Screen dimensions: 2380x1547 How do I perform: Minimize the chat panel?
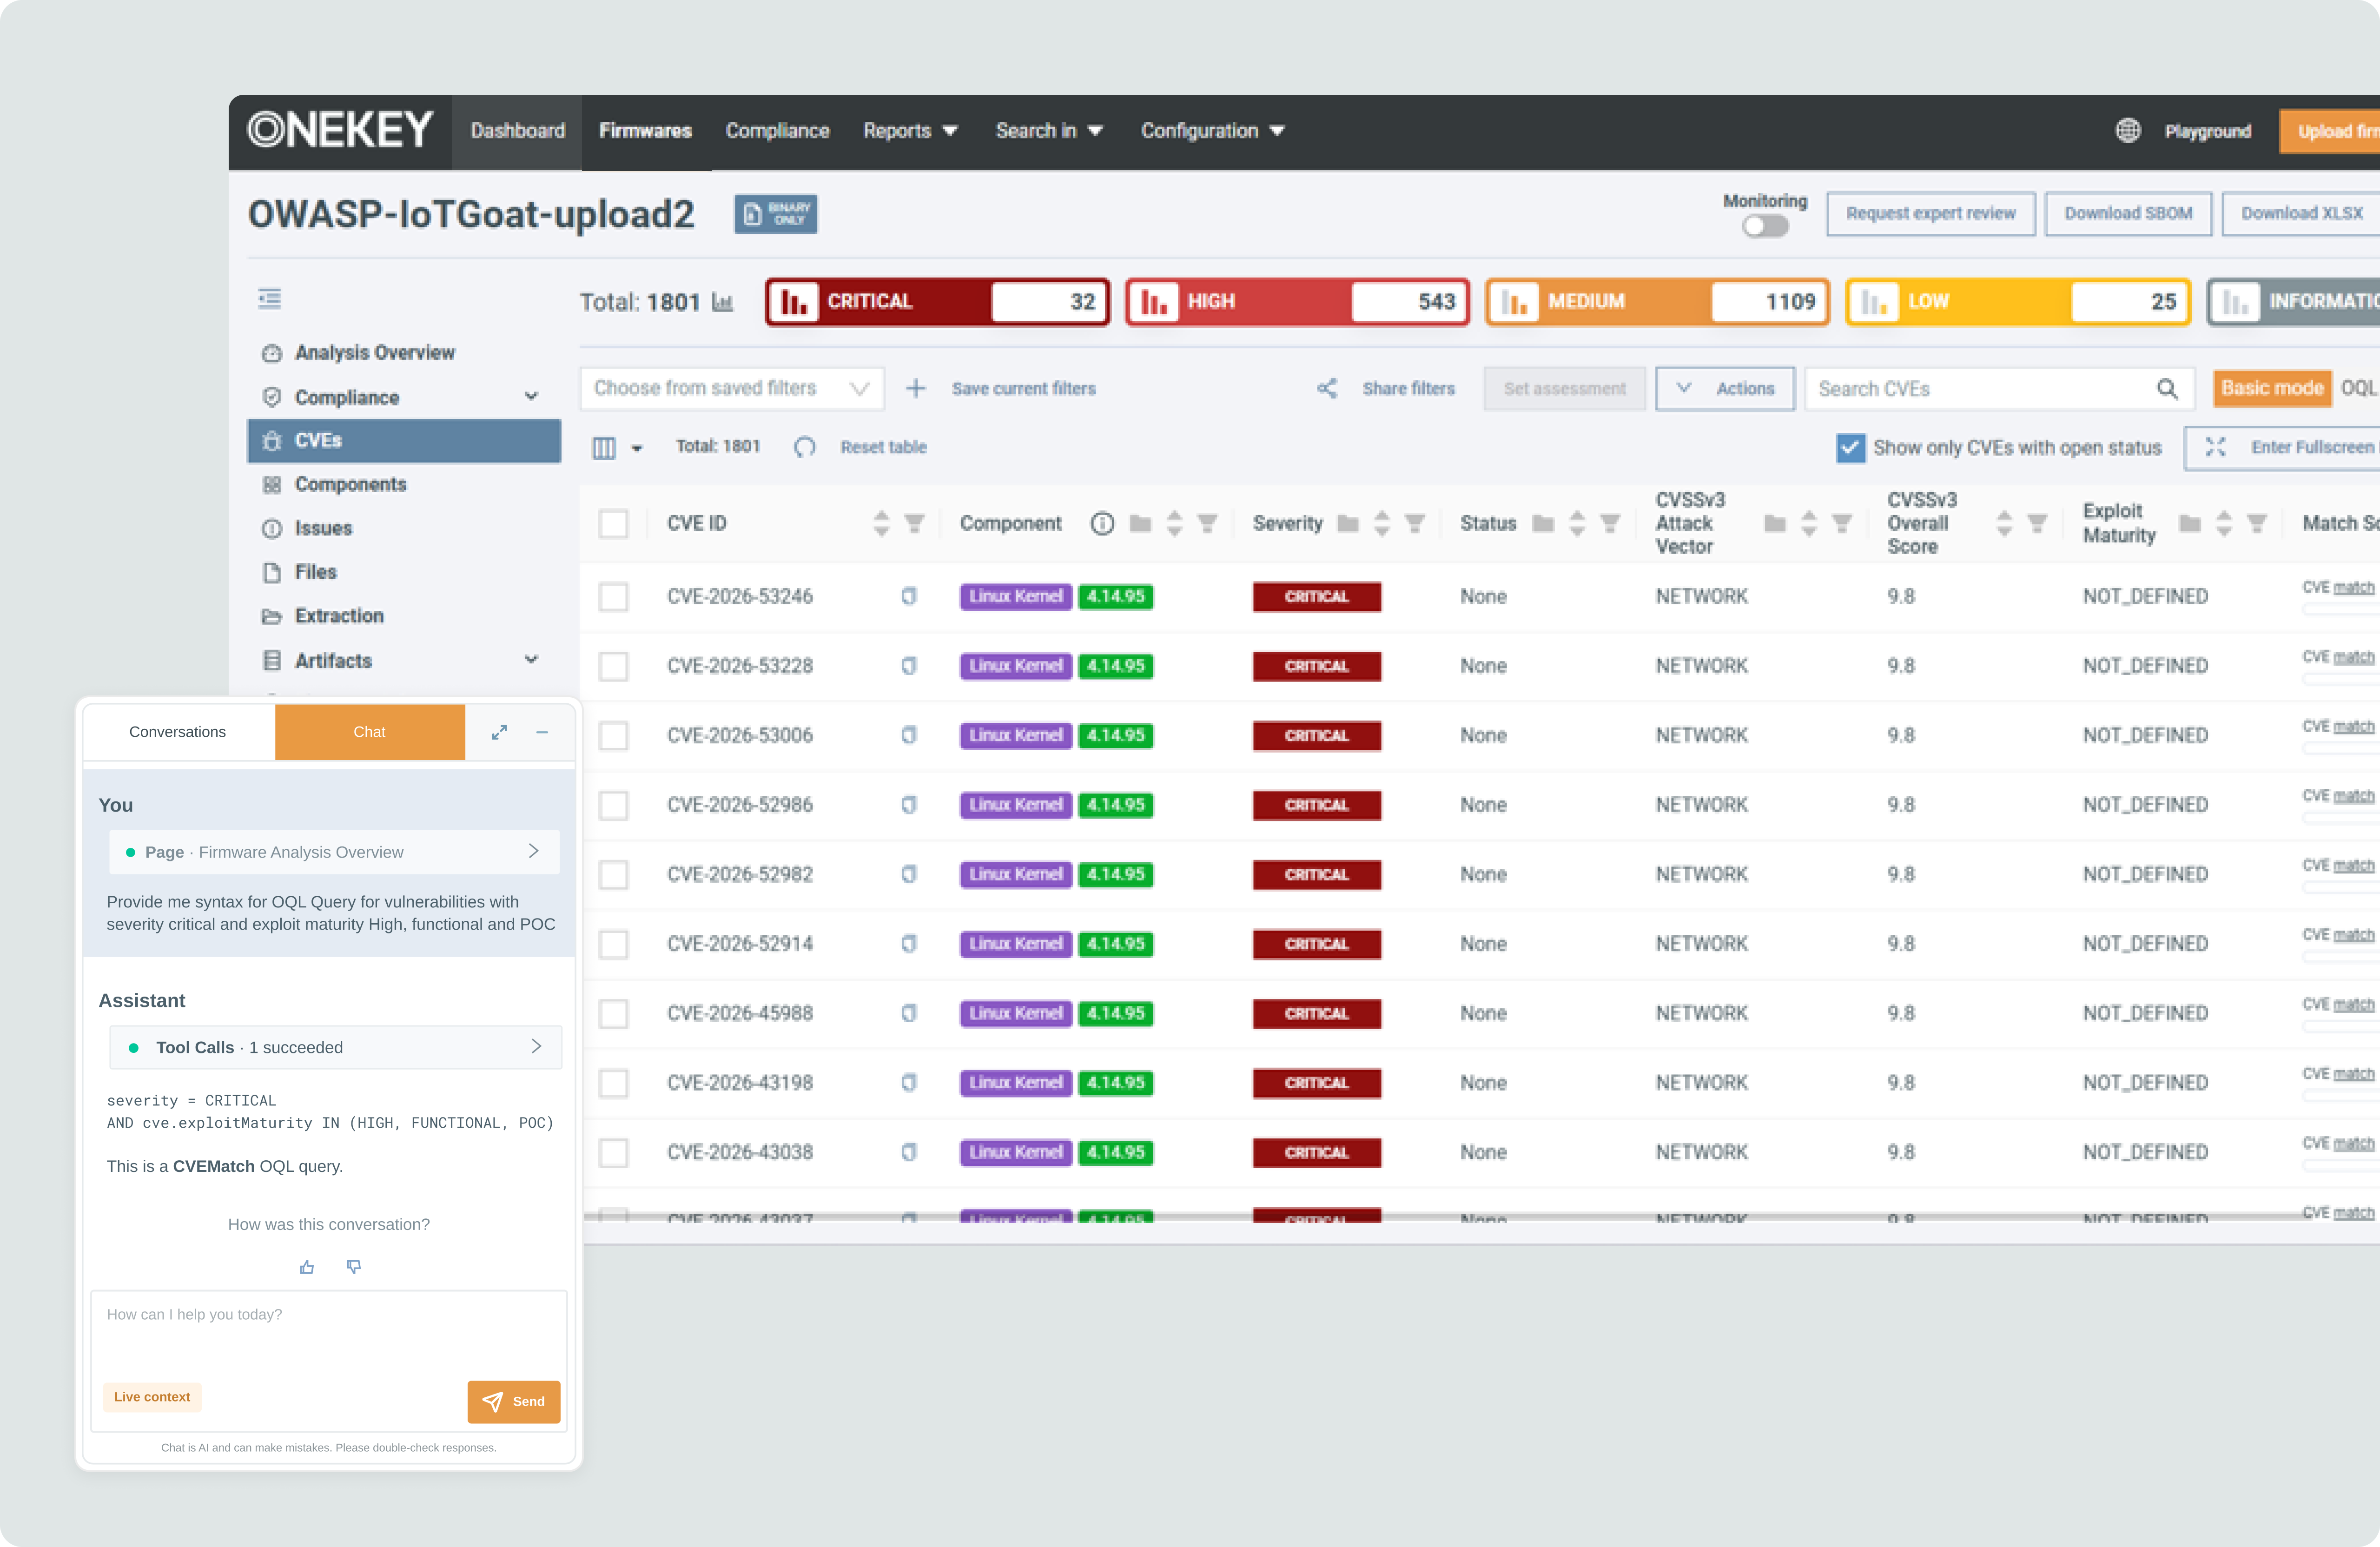coord(542,732)
